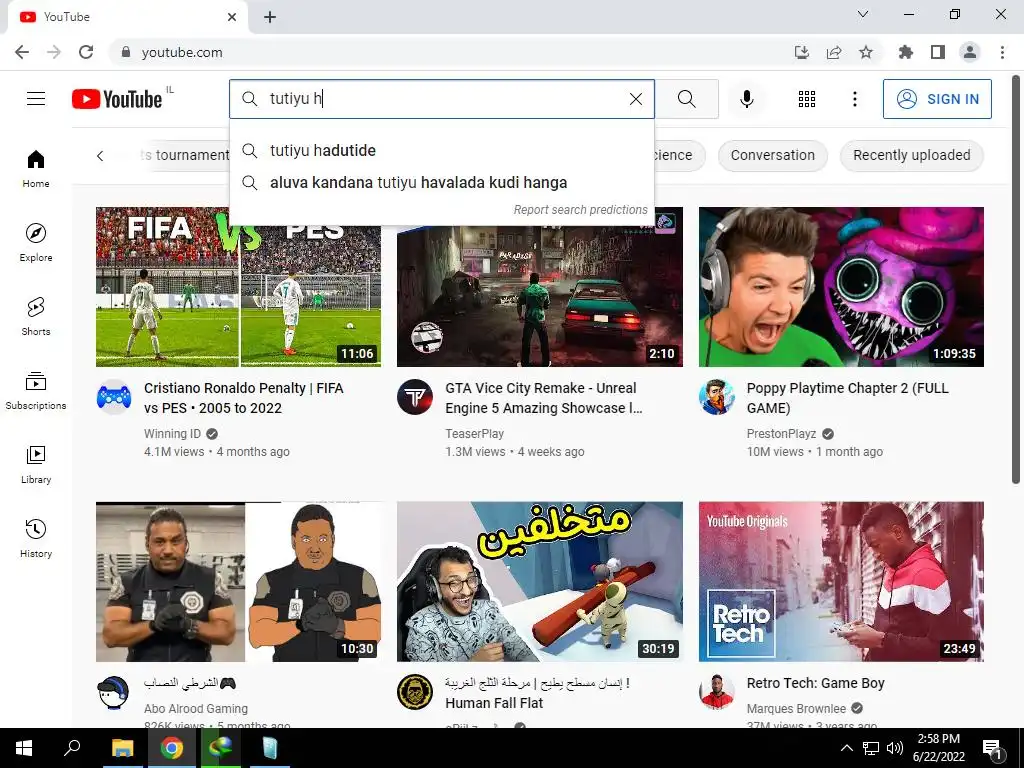Open the YouTube hamburger guide menu

[x=36, y=99]
